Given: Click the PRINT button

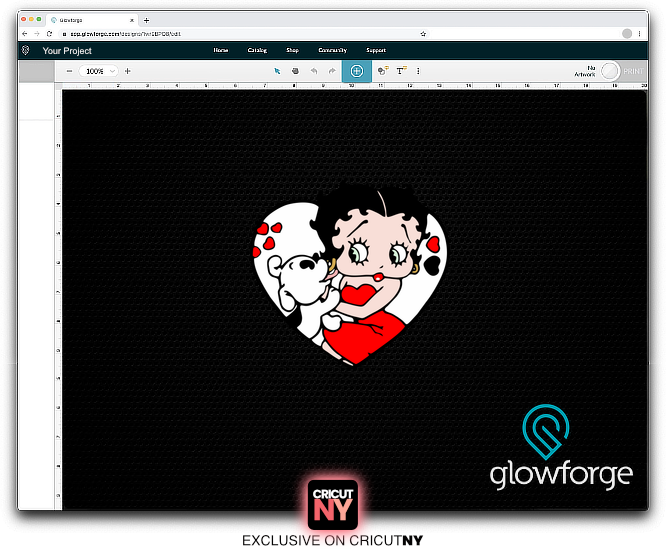Looking at the screenshot, I should tap(633, 71).
